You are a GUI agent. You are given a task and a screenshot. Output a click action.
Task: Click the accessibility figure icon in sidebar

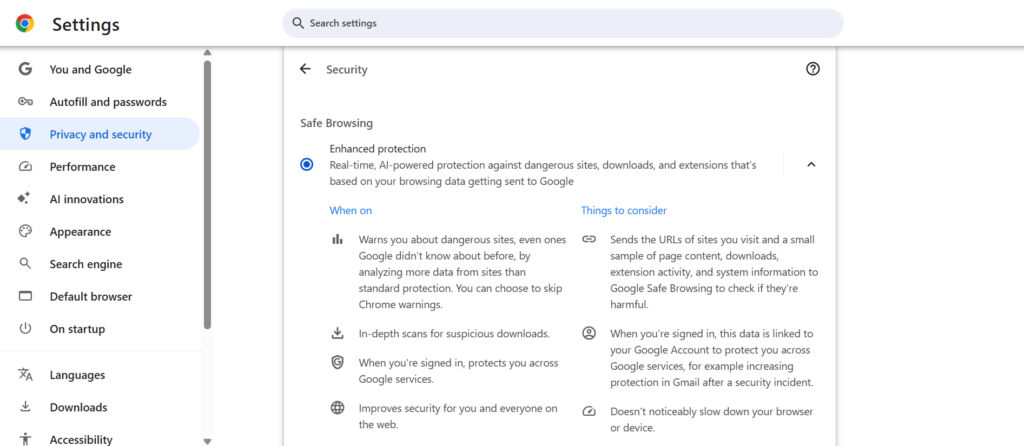tap(25, 439)
